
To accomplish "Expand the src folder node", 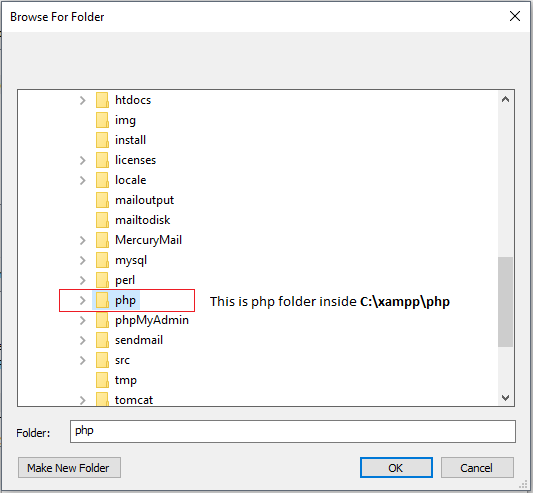I will (x=83, y=360).
